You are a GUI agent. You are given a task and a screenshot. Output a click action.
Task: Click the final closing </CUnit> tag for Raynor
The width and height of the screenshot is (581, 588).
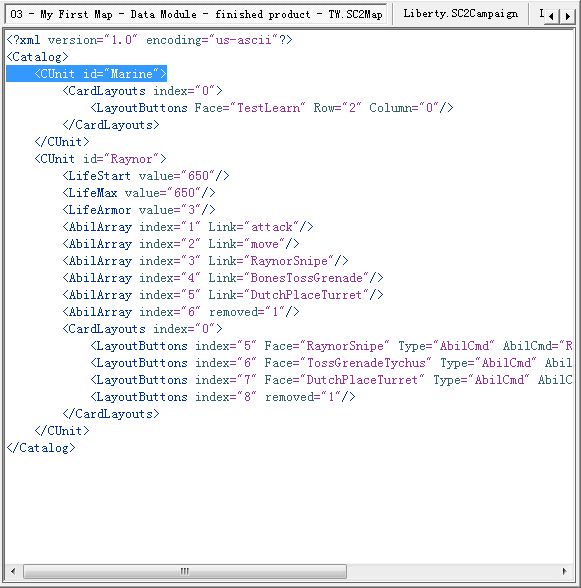tap(62, 431)
